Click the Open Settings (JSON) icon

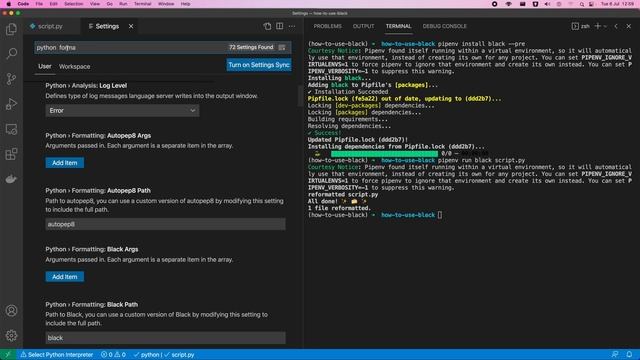click(x=267, y=26)
